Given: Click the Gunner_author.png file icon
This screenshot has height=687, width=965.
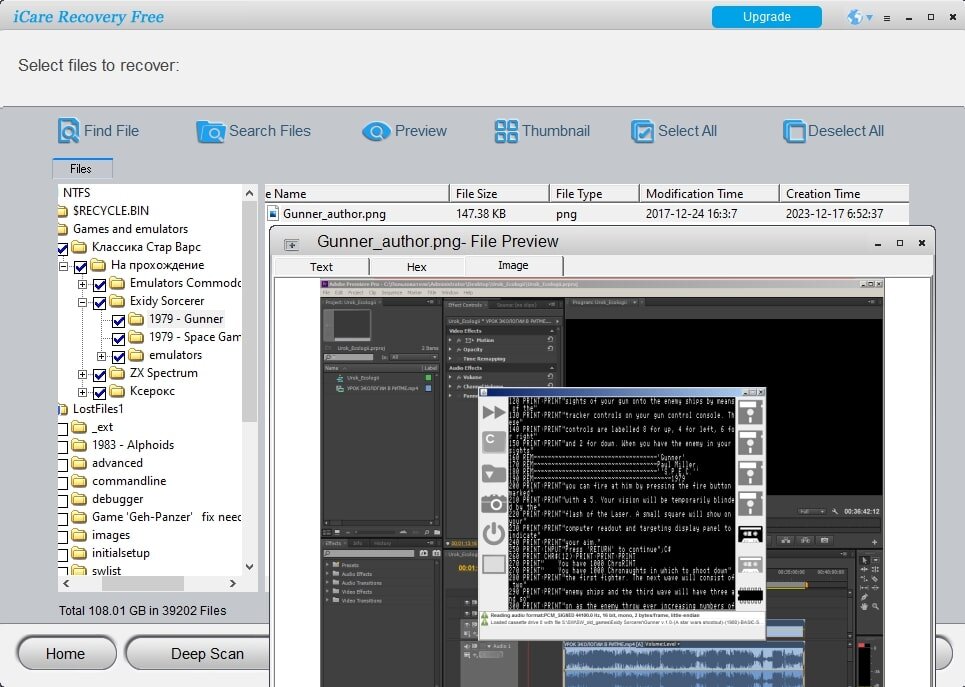Looking at the screenshot, I should (x=273, y=214).
